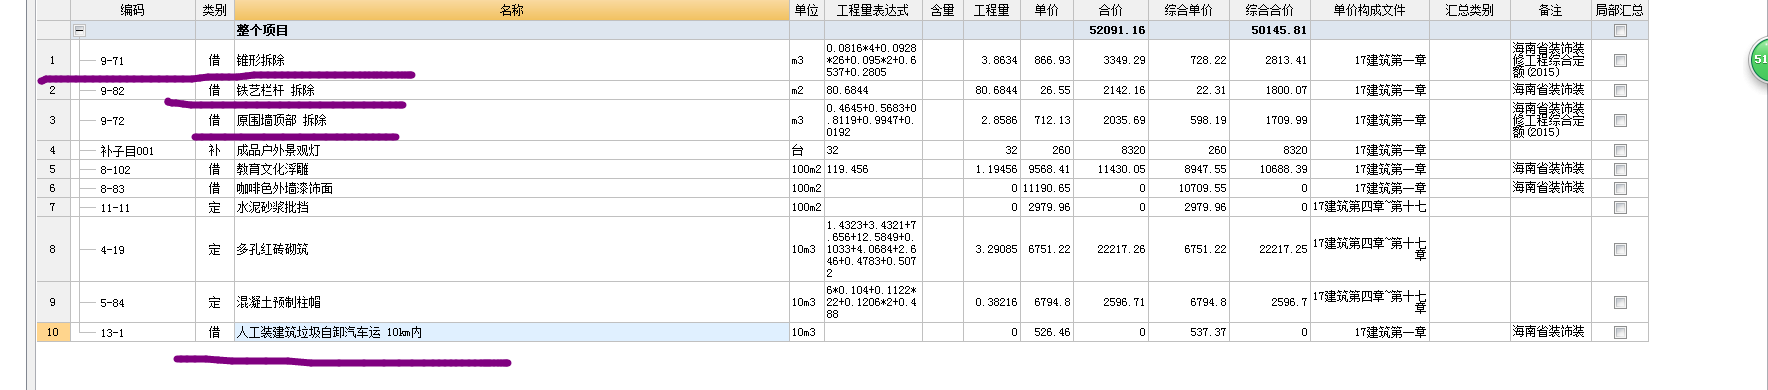Click the 编码 column header
The height and width of the screenshot is (390, 1768).
(x=133, y=10)
